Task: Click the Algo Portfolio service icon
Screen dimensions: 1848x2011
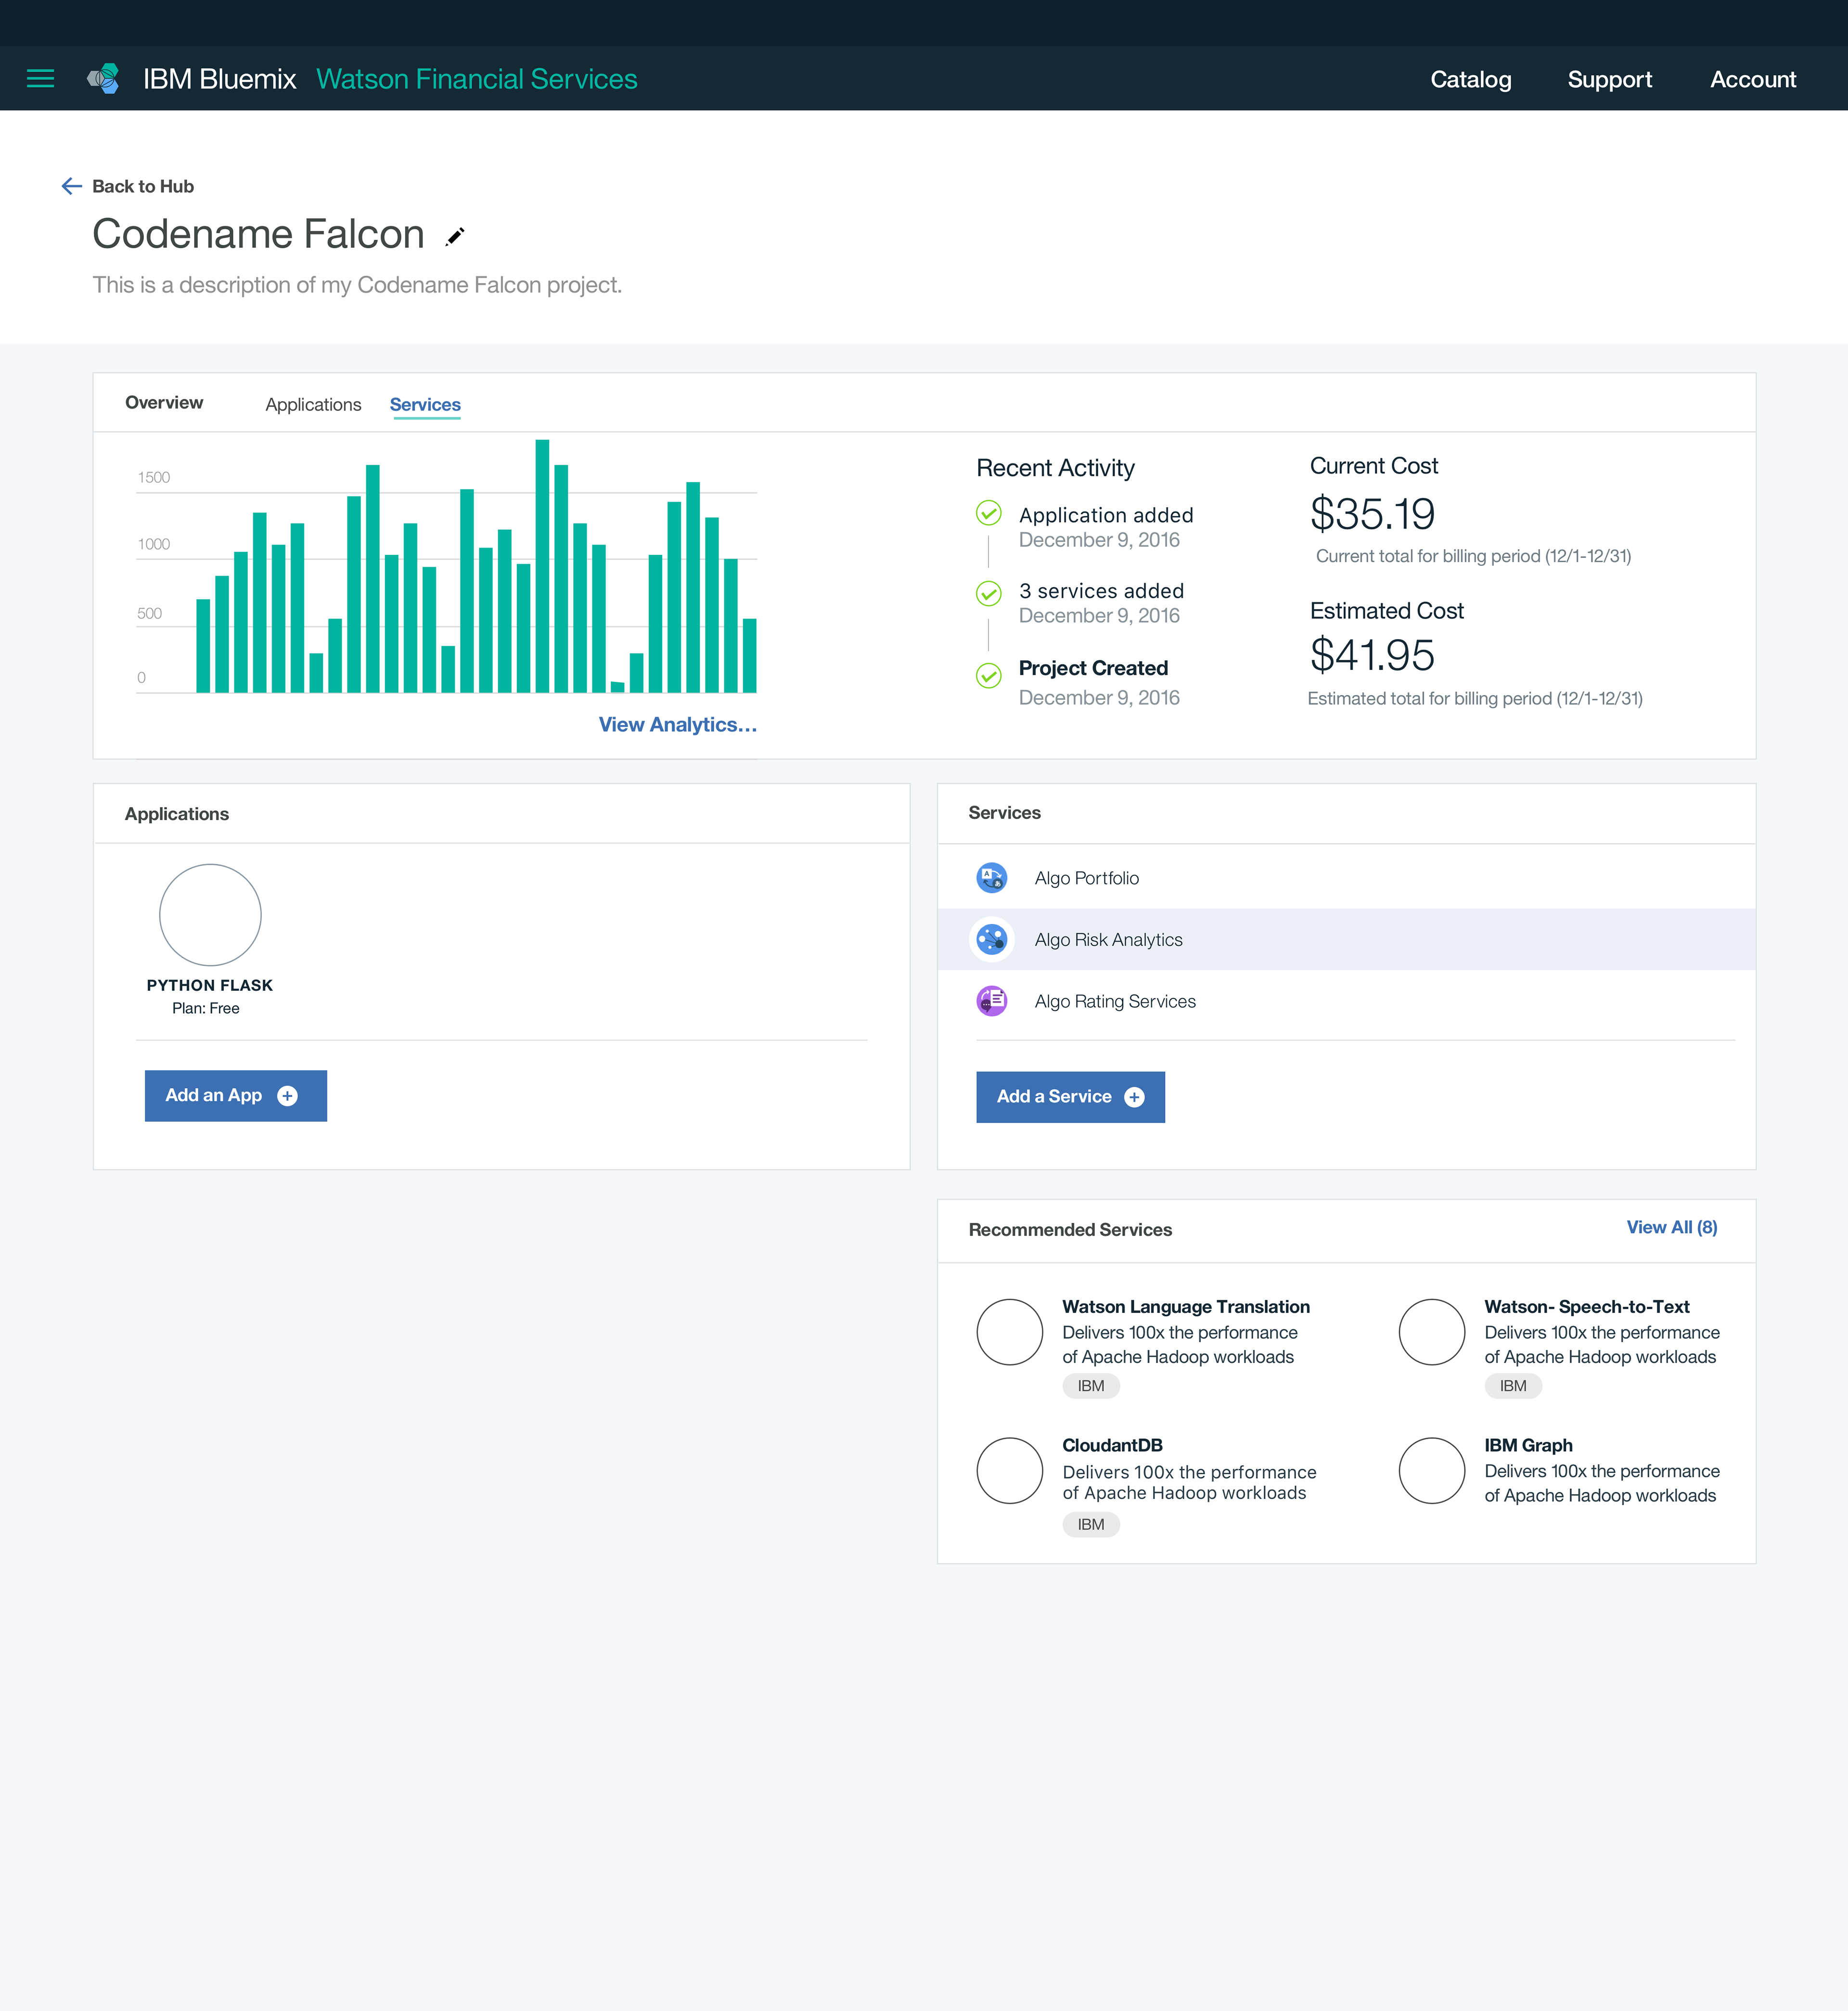Action: [x=991, y=878]
